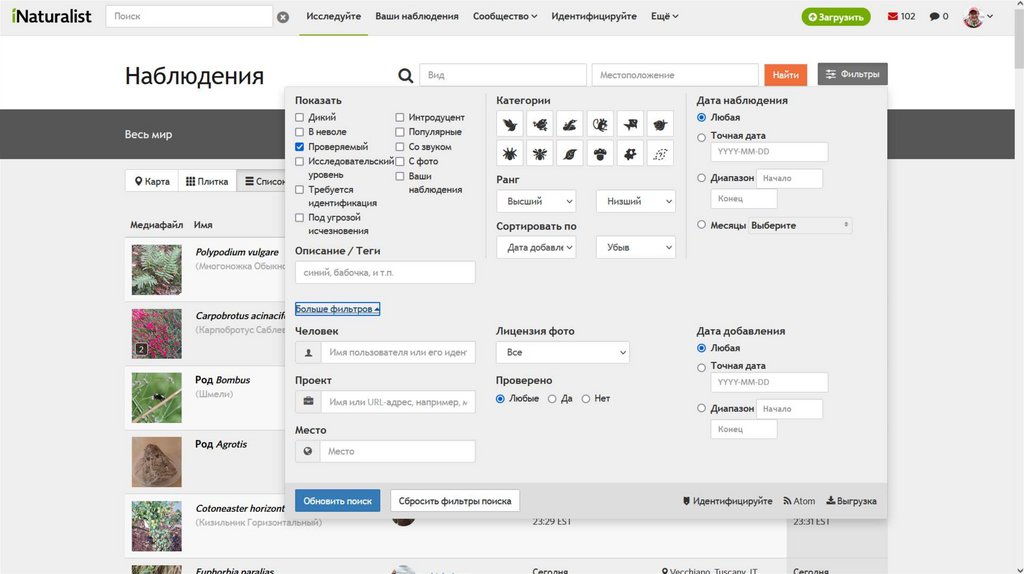Image resolution: width=1024 pixels, height=574 pixels.
Task: Open the comments bubble icon showing 0
Action: click(935, 16)
